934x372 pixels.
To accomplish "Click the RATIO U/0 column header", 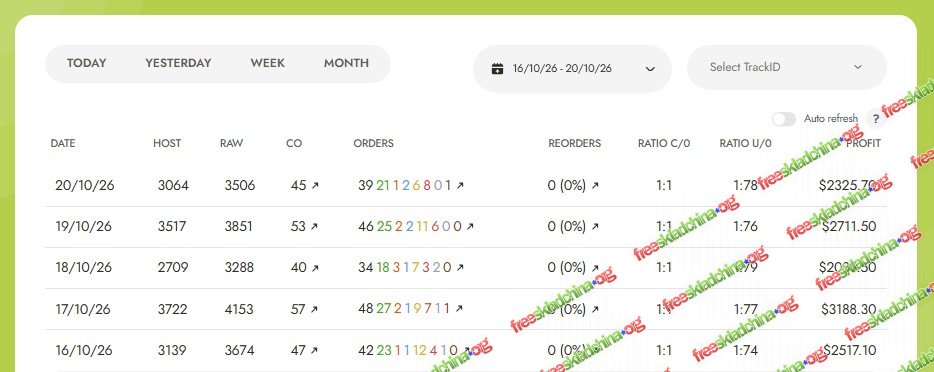I will 746,143.
